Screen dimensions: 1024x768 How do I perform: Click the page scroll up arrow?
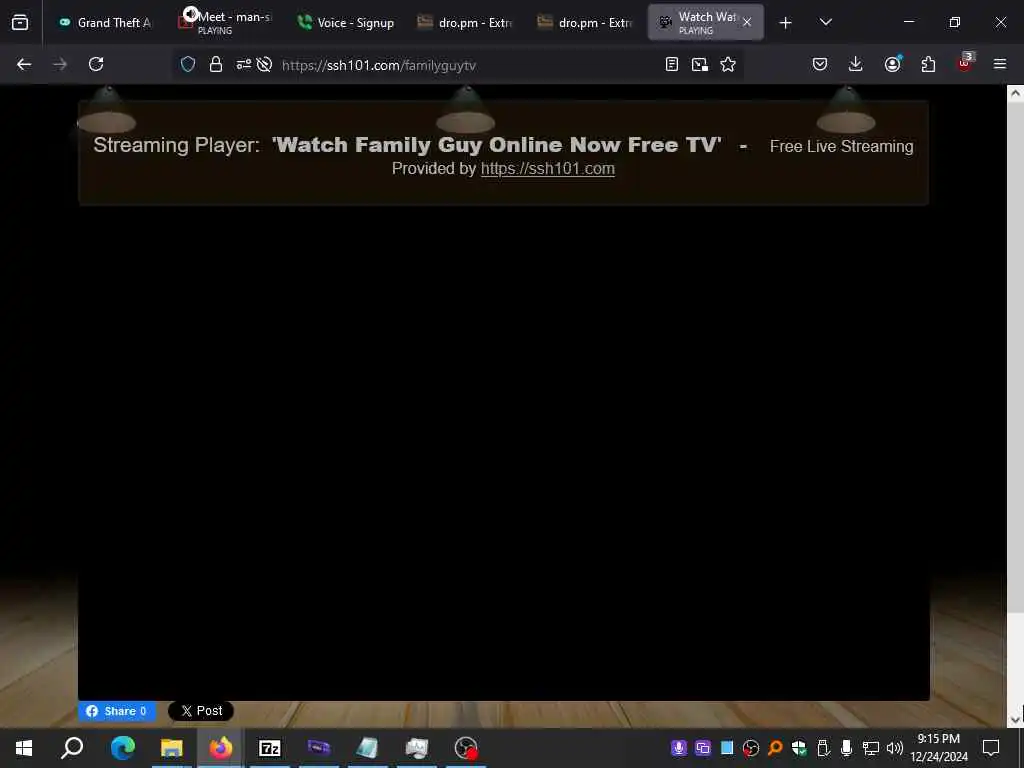point(1015,93)
